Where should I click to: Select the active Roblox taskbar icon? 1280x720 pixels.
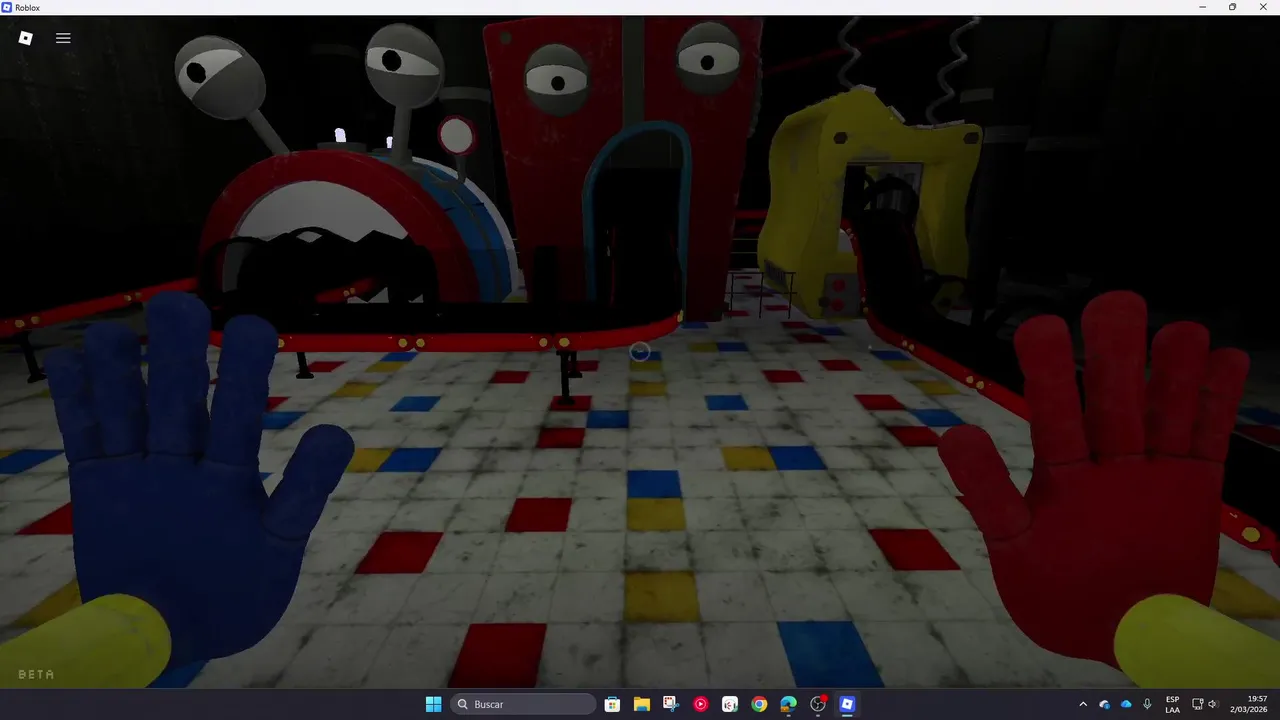click(x=847, y=704)
